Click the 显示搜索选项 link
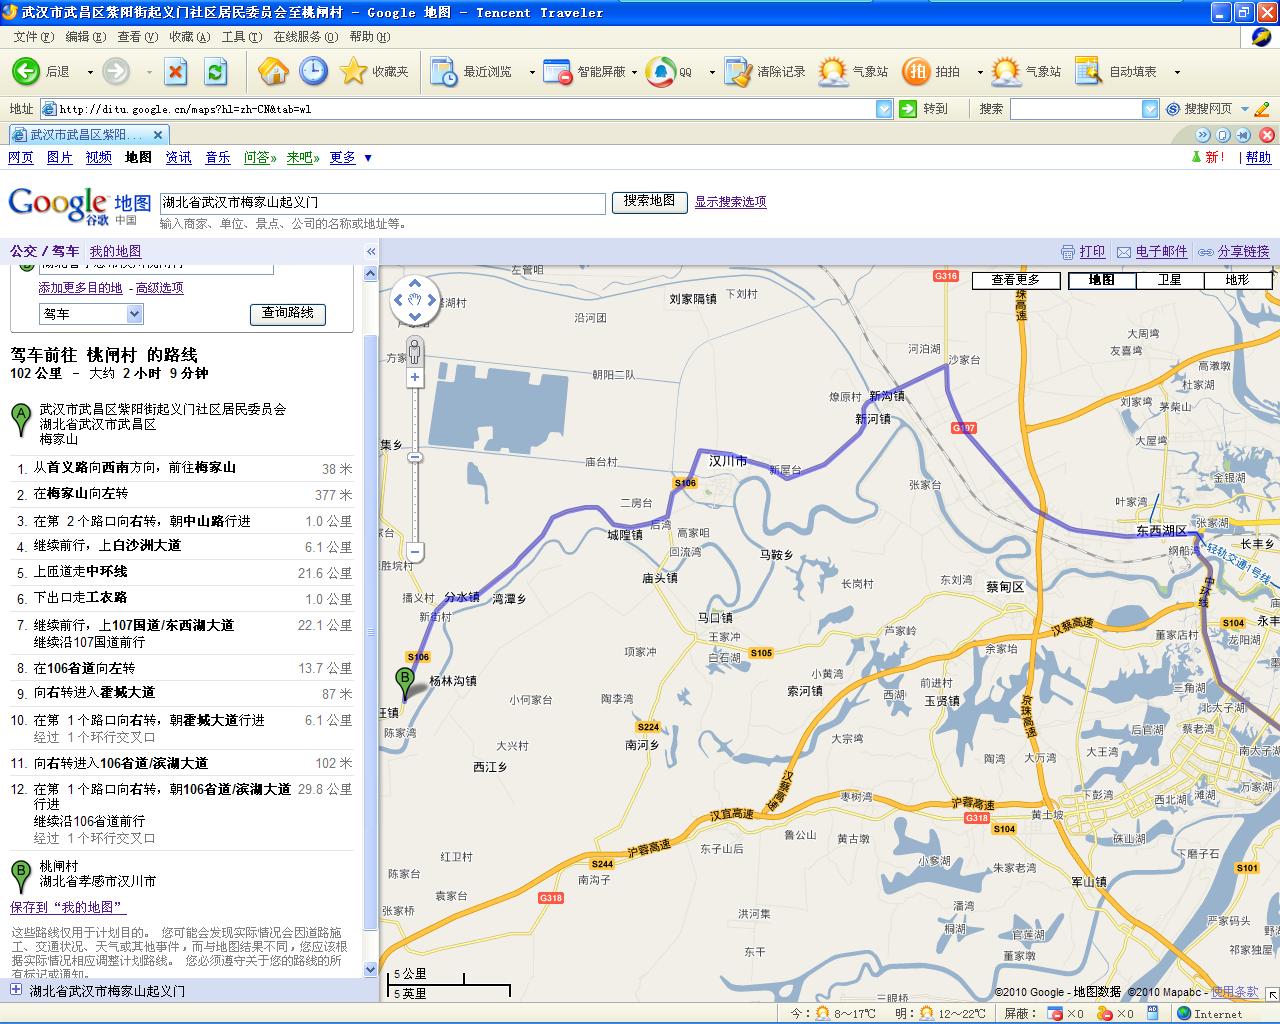1280x1024 pixels. 730,202
